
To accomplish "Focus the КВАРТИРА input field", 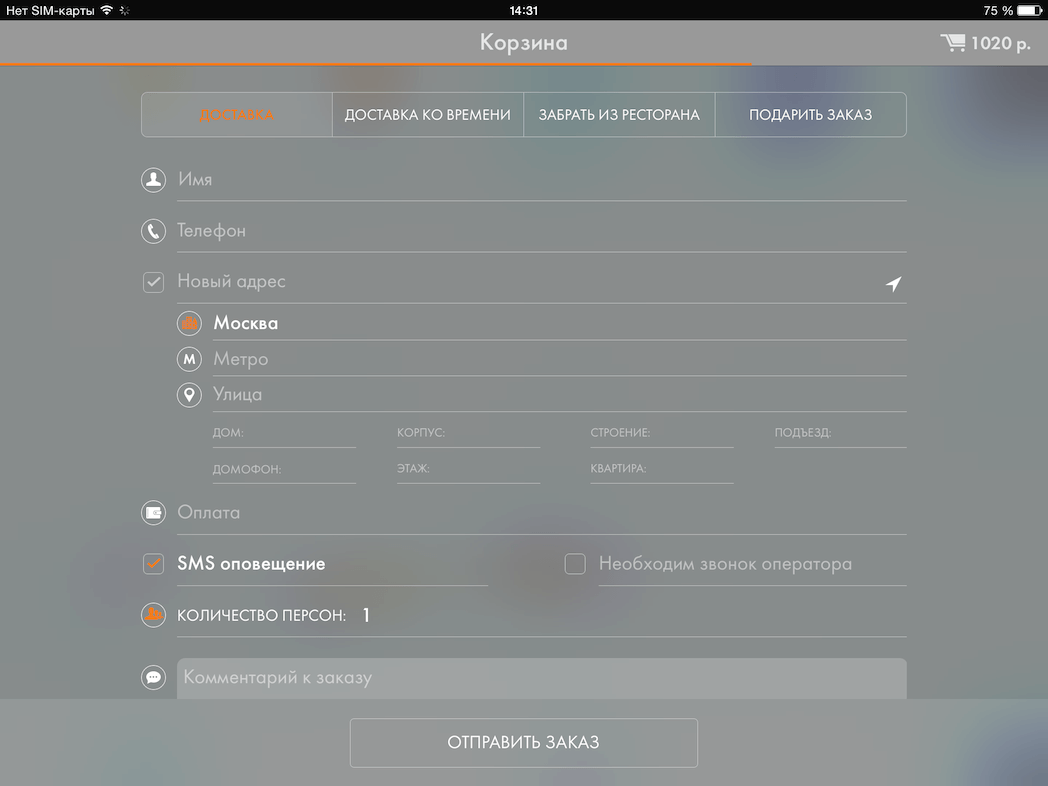I will click(662, 469).
